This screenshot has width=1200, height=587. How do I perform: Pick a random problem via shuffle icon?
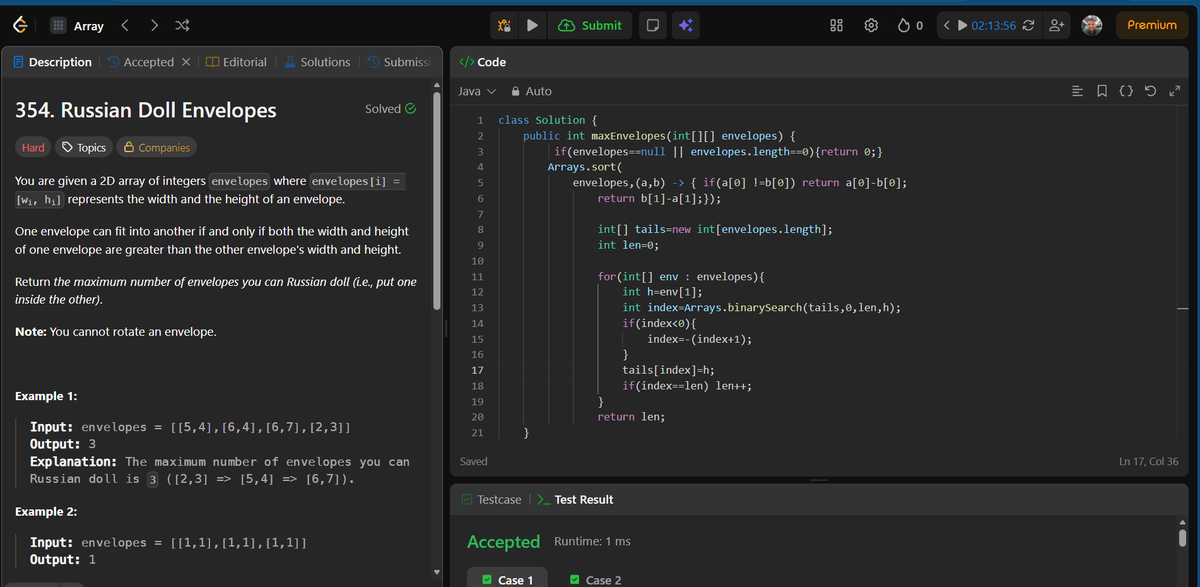point(180,26)
